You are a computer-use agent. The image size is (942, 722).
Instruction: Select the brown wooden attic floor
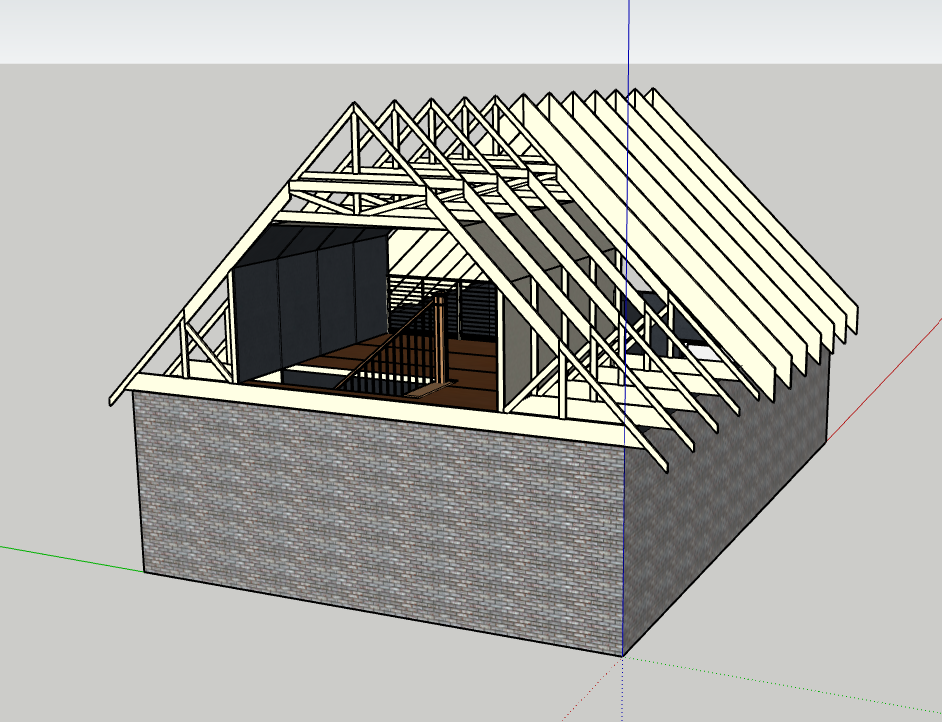click(470, 375)
